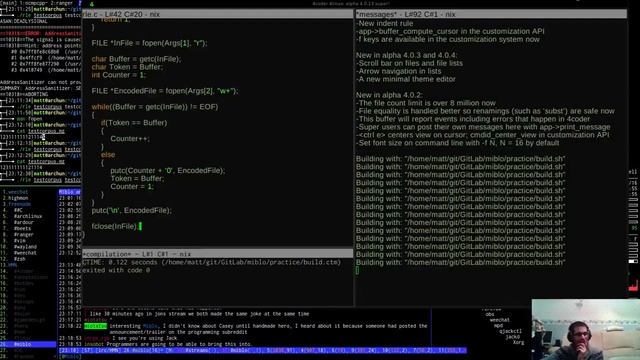Viewport: 640px width, 360px height.
Task: Click the 'if(Token == Buffer)' line
Action: (x=134, y=122)
